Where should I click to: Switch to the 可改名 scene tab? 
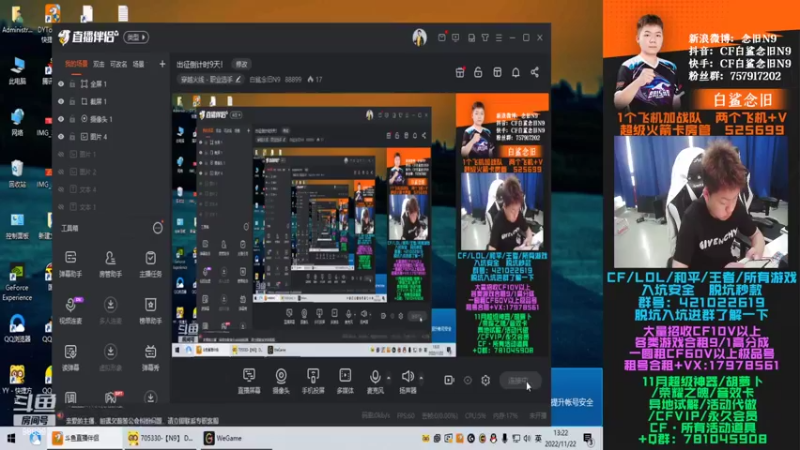pos(119,64)
